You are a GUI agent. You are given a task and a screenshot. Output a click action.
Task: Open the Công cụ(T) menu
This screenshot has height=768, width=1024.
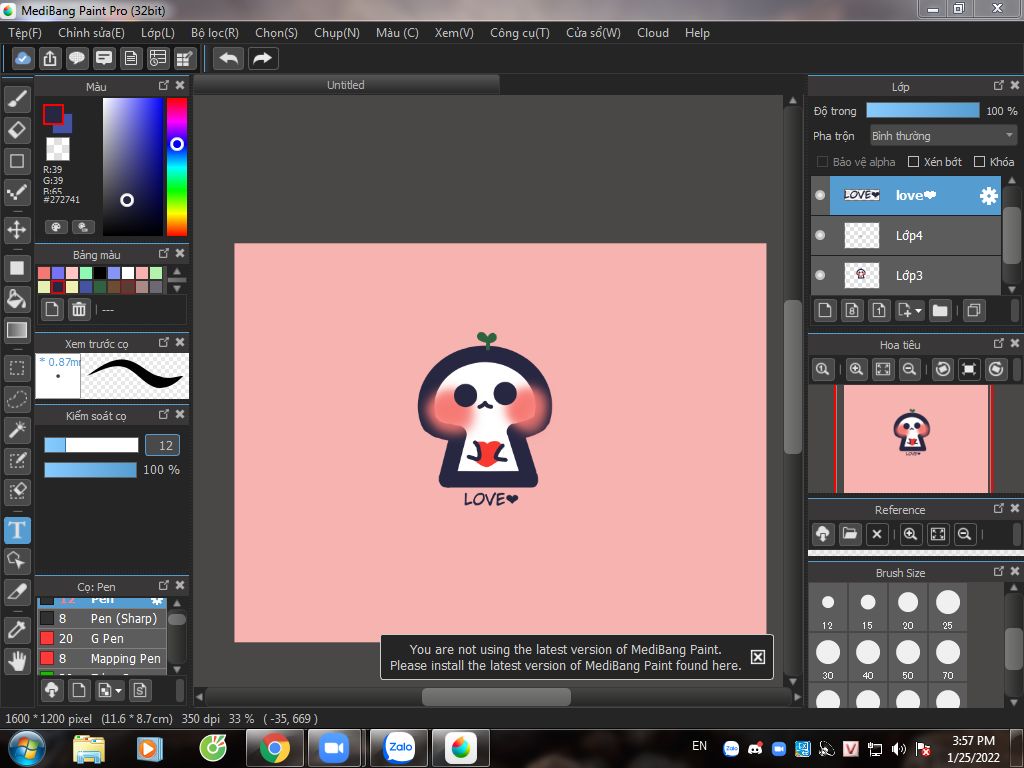pos(520,33)
